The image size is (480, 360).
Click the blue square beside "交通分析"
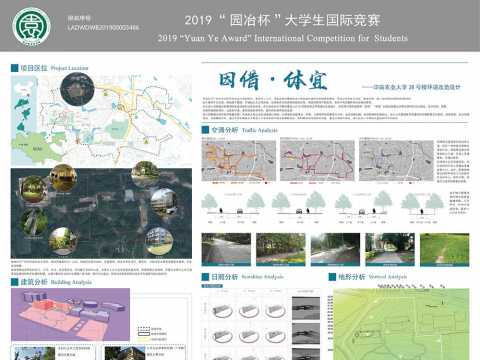click(205, 130)
